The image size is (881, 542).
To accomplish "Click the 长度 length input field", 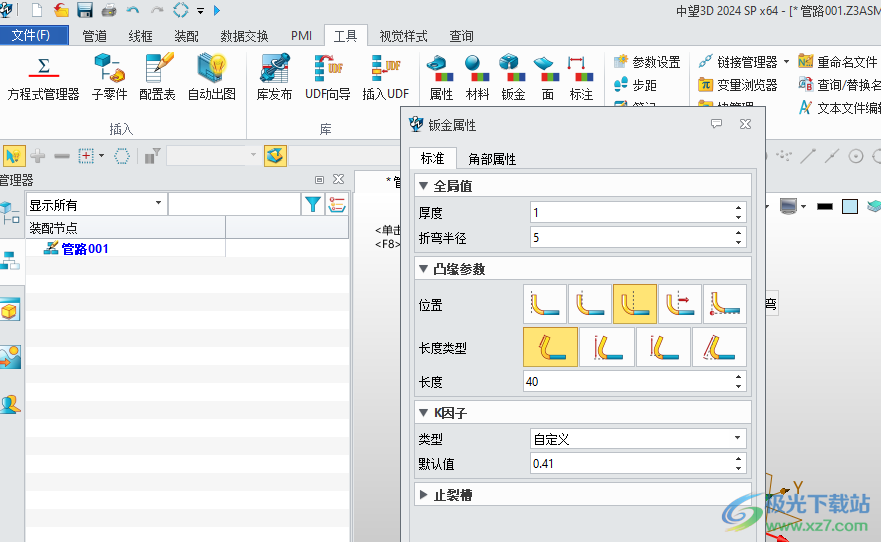I will pyautogui.click(x=634, y=381).
